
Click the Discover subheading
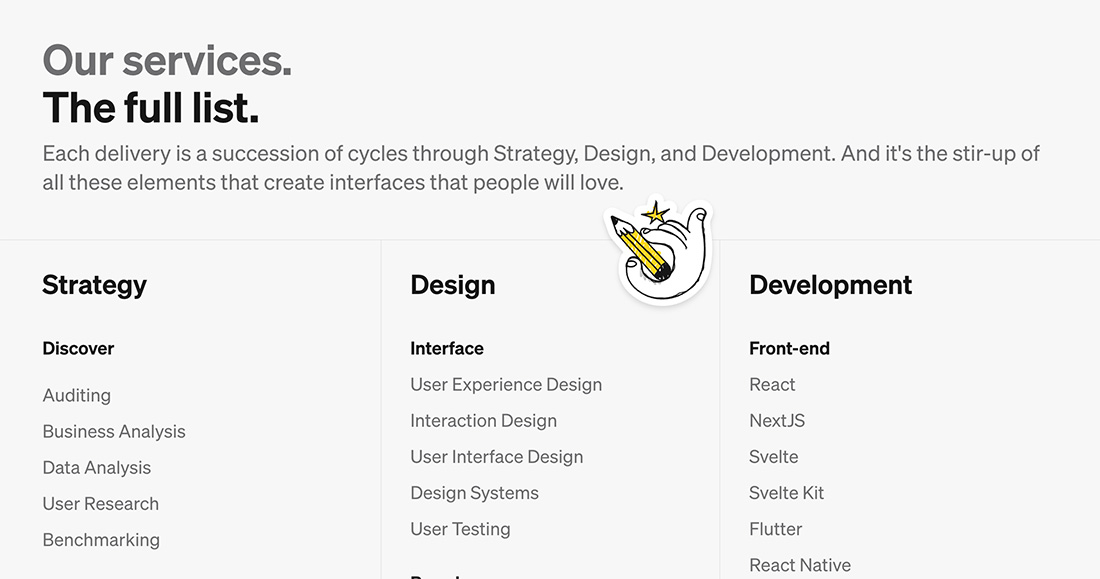coord(78,349)
